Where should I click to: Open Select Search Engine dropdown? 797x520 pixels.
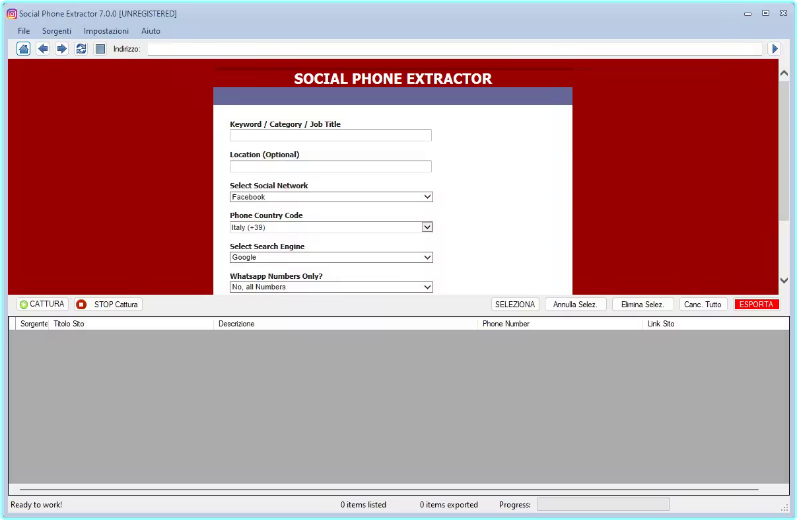pos(331,257)
